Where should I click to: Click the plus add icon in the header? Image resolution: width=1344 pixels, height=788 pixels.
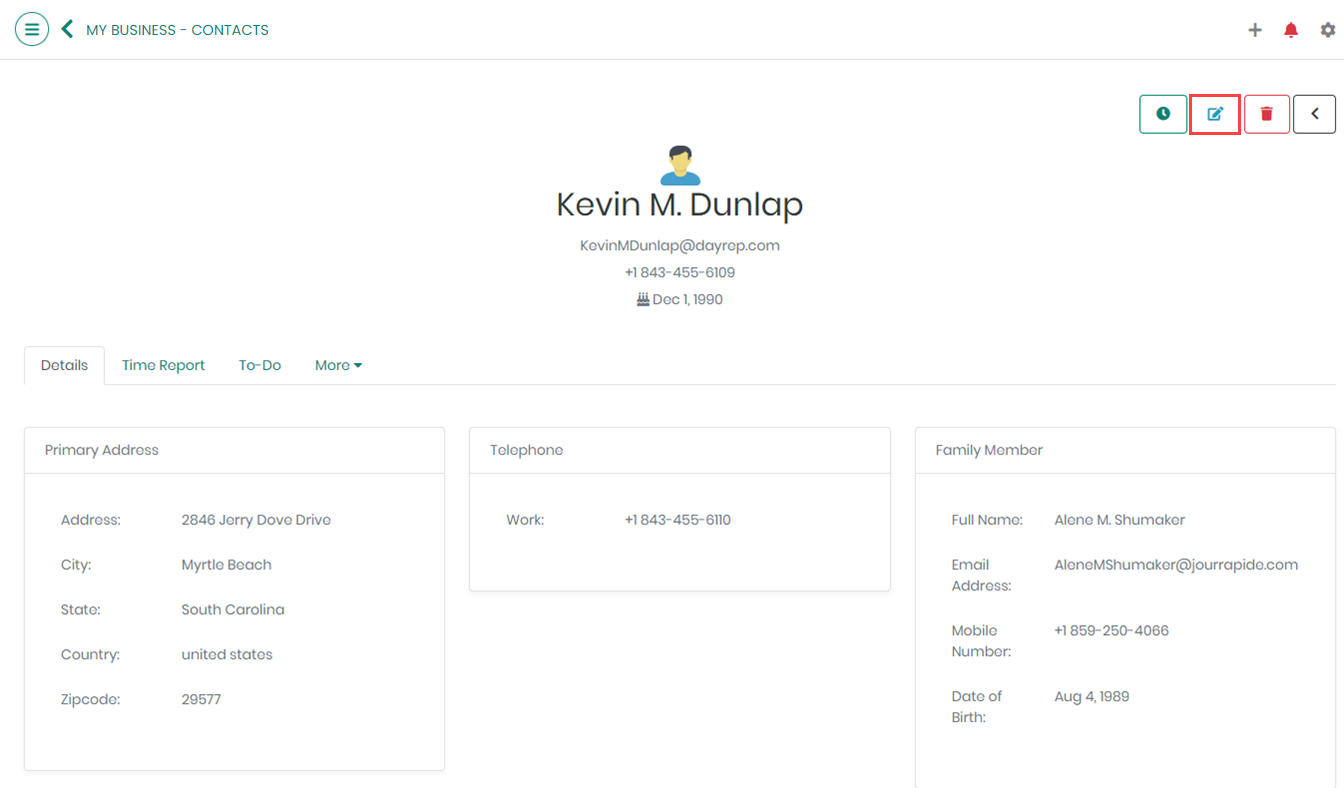1255,30
